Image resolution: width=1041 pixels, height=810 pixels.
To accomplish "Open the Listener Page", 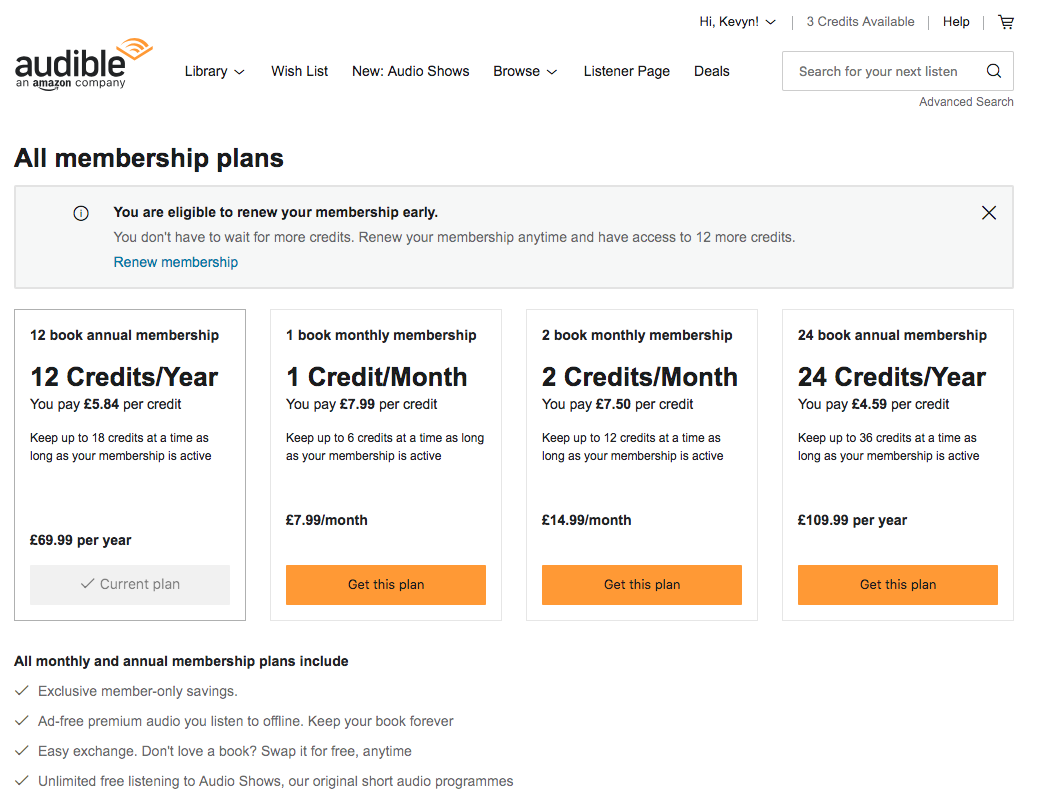I will tap(627, 72).
